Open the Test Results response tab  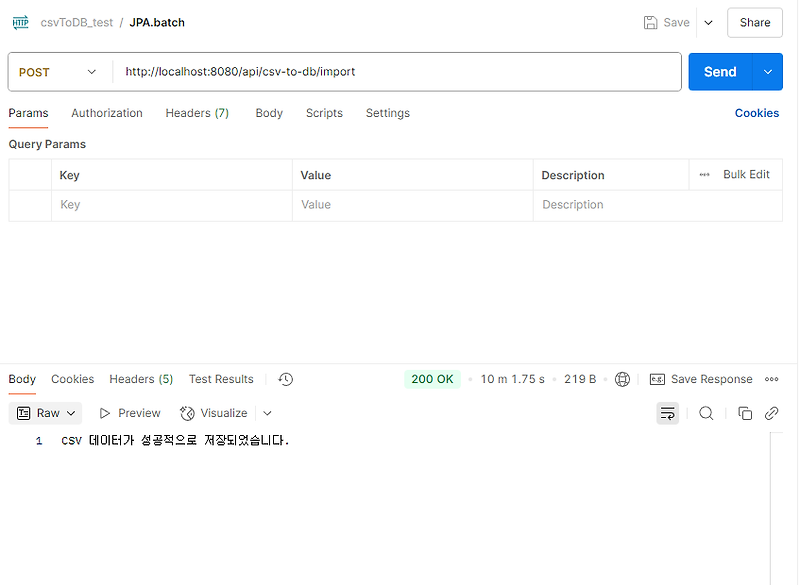(220, 379)
